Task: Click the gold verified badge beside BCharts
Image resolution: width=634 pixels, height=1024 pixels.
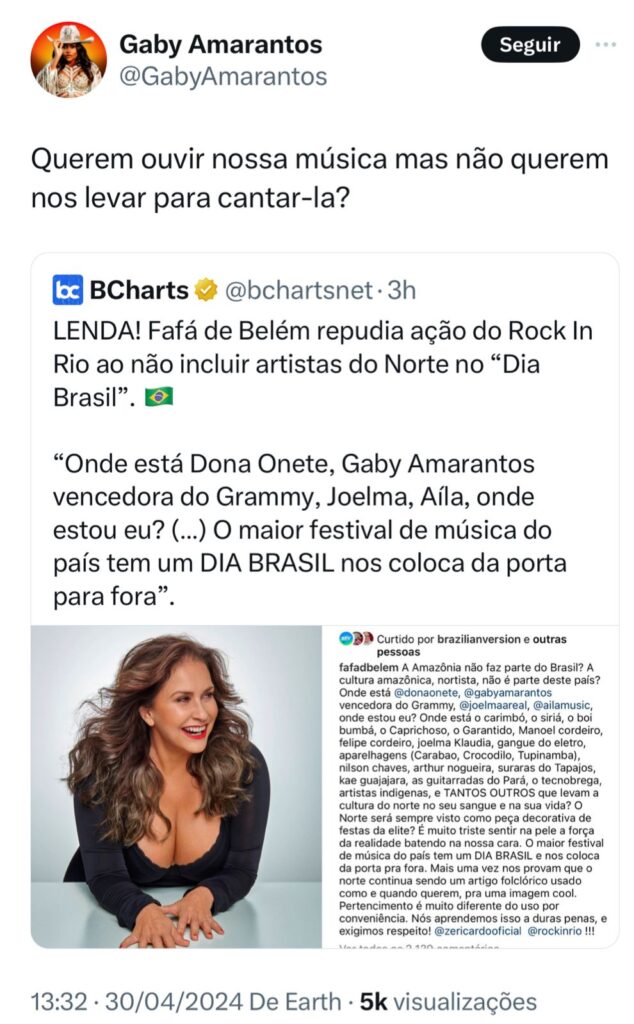Action: tap(207, 290)
